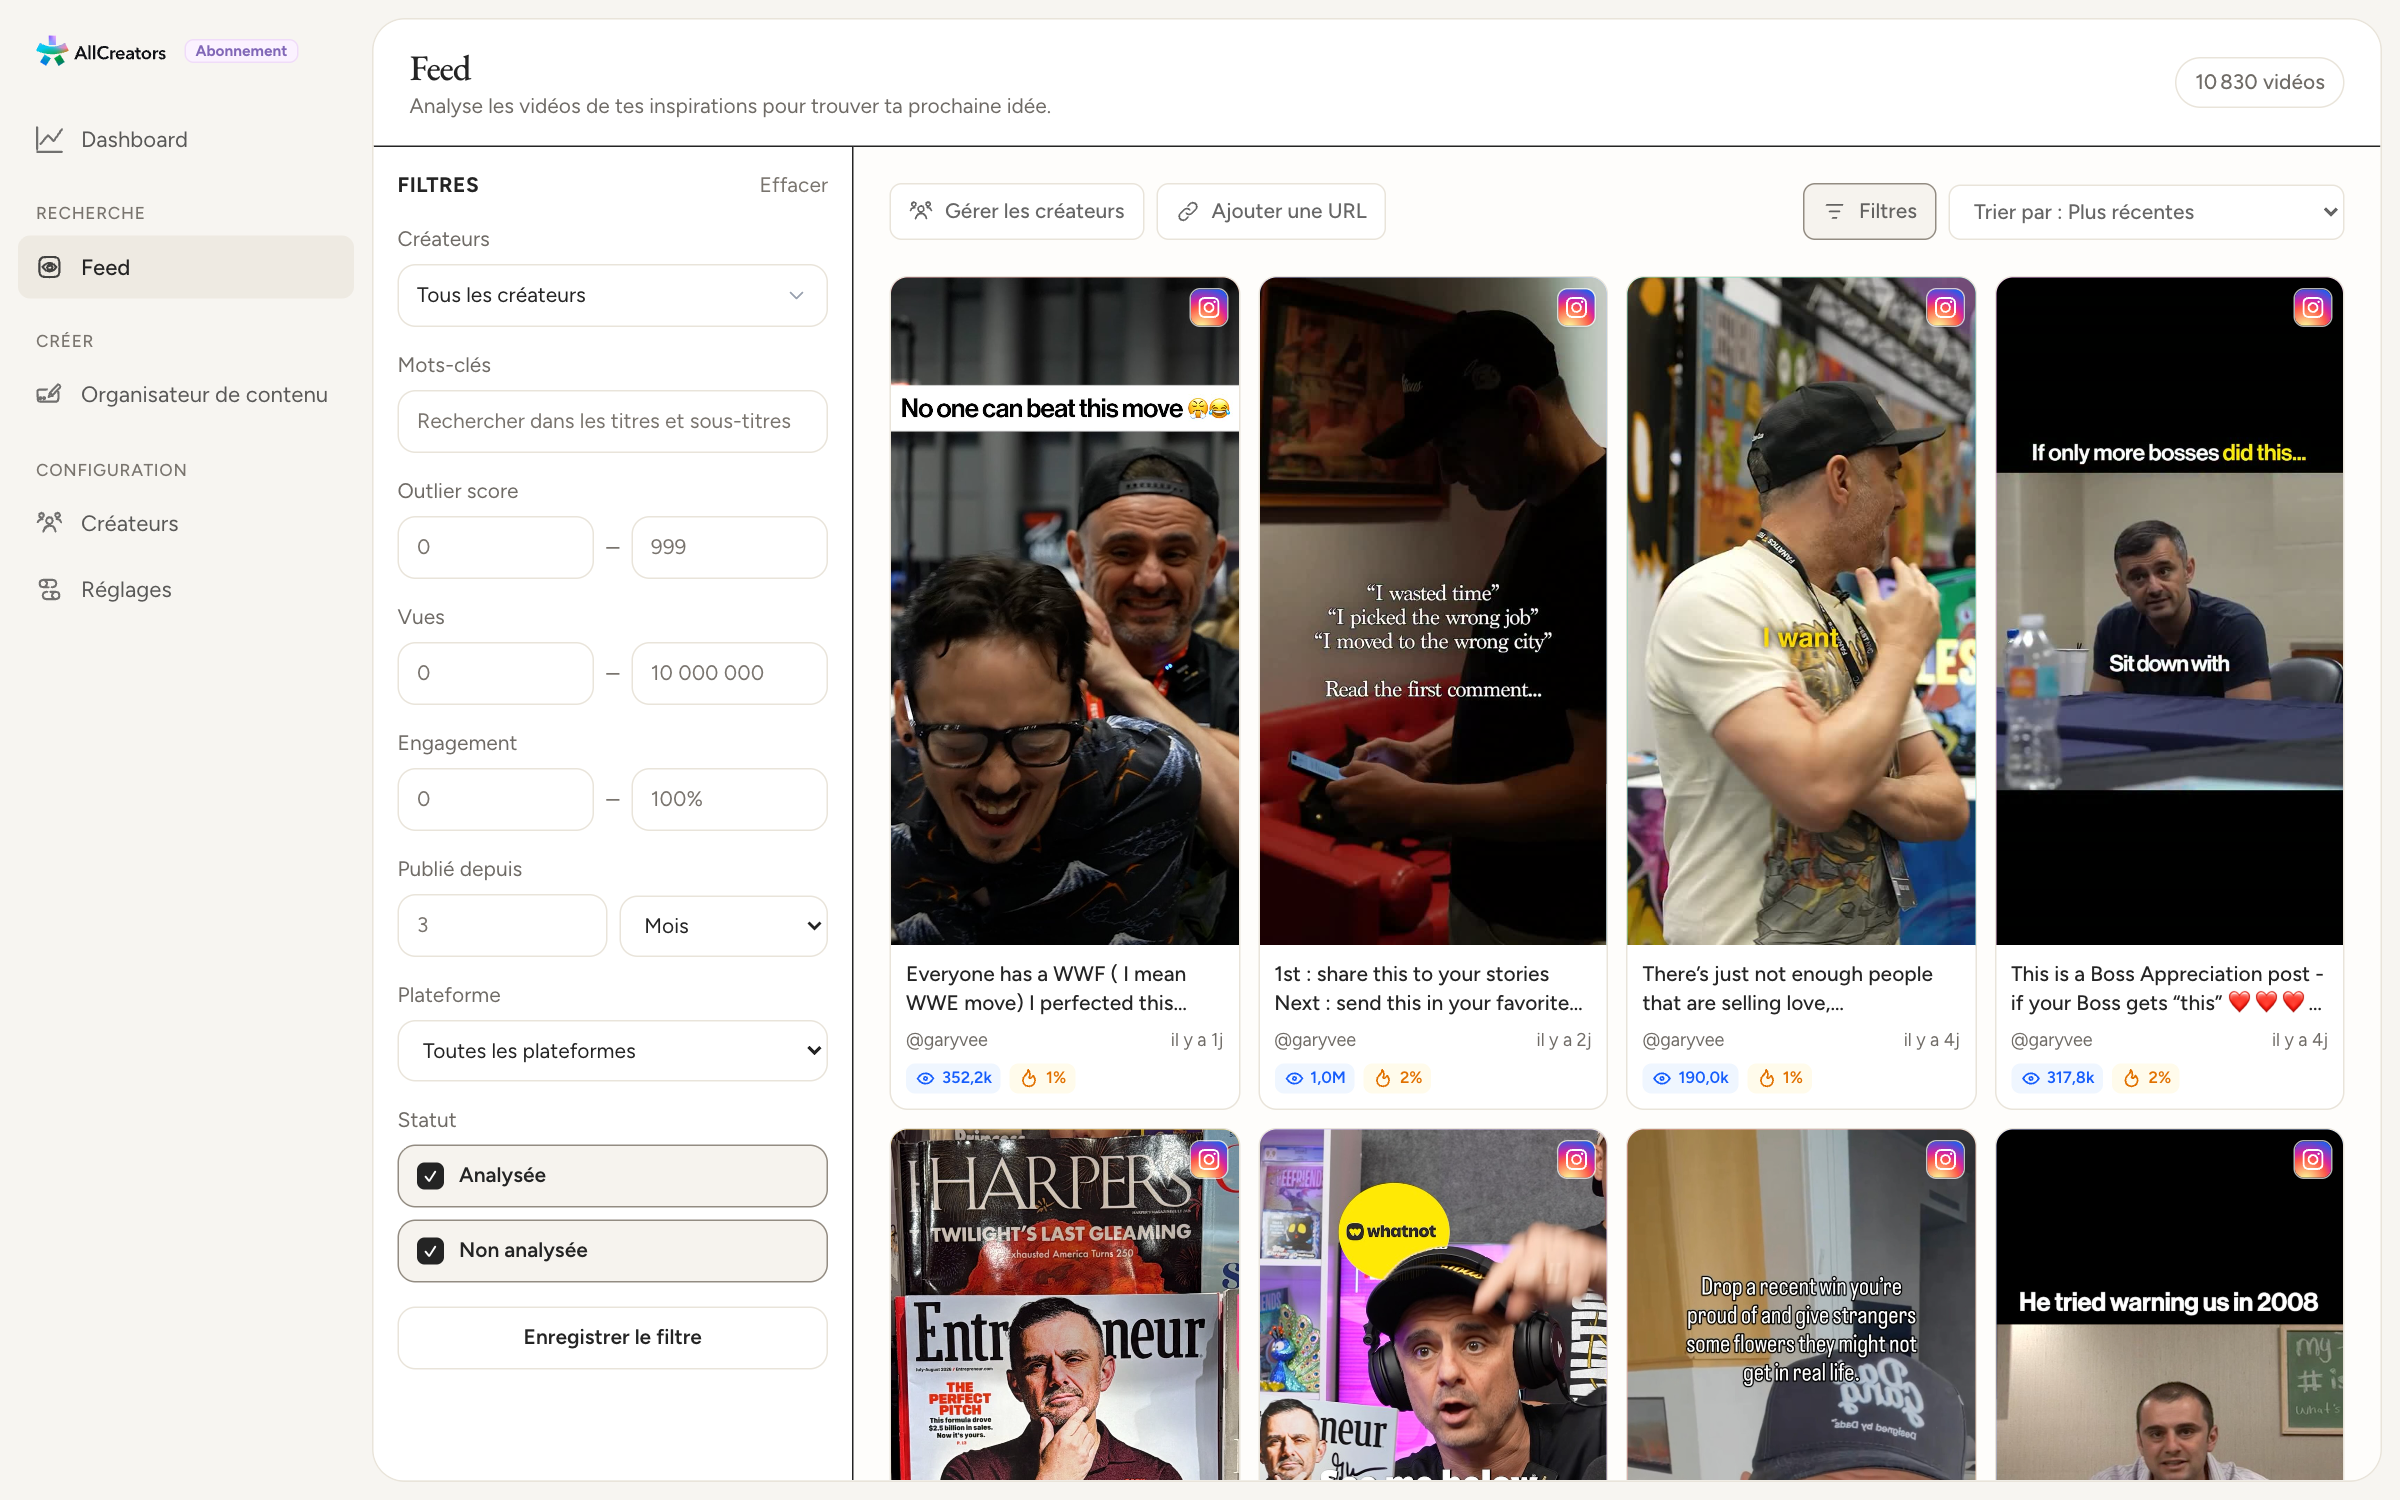The image size is (2400, 1500).
Task: Click Instagram icon on 'Drop a recent win' video
Action: click(x=1945, y=1160)
